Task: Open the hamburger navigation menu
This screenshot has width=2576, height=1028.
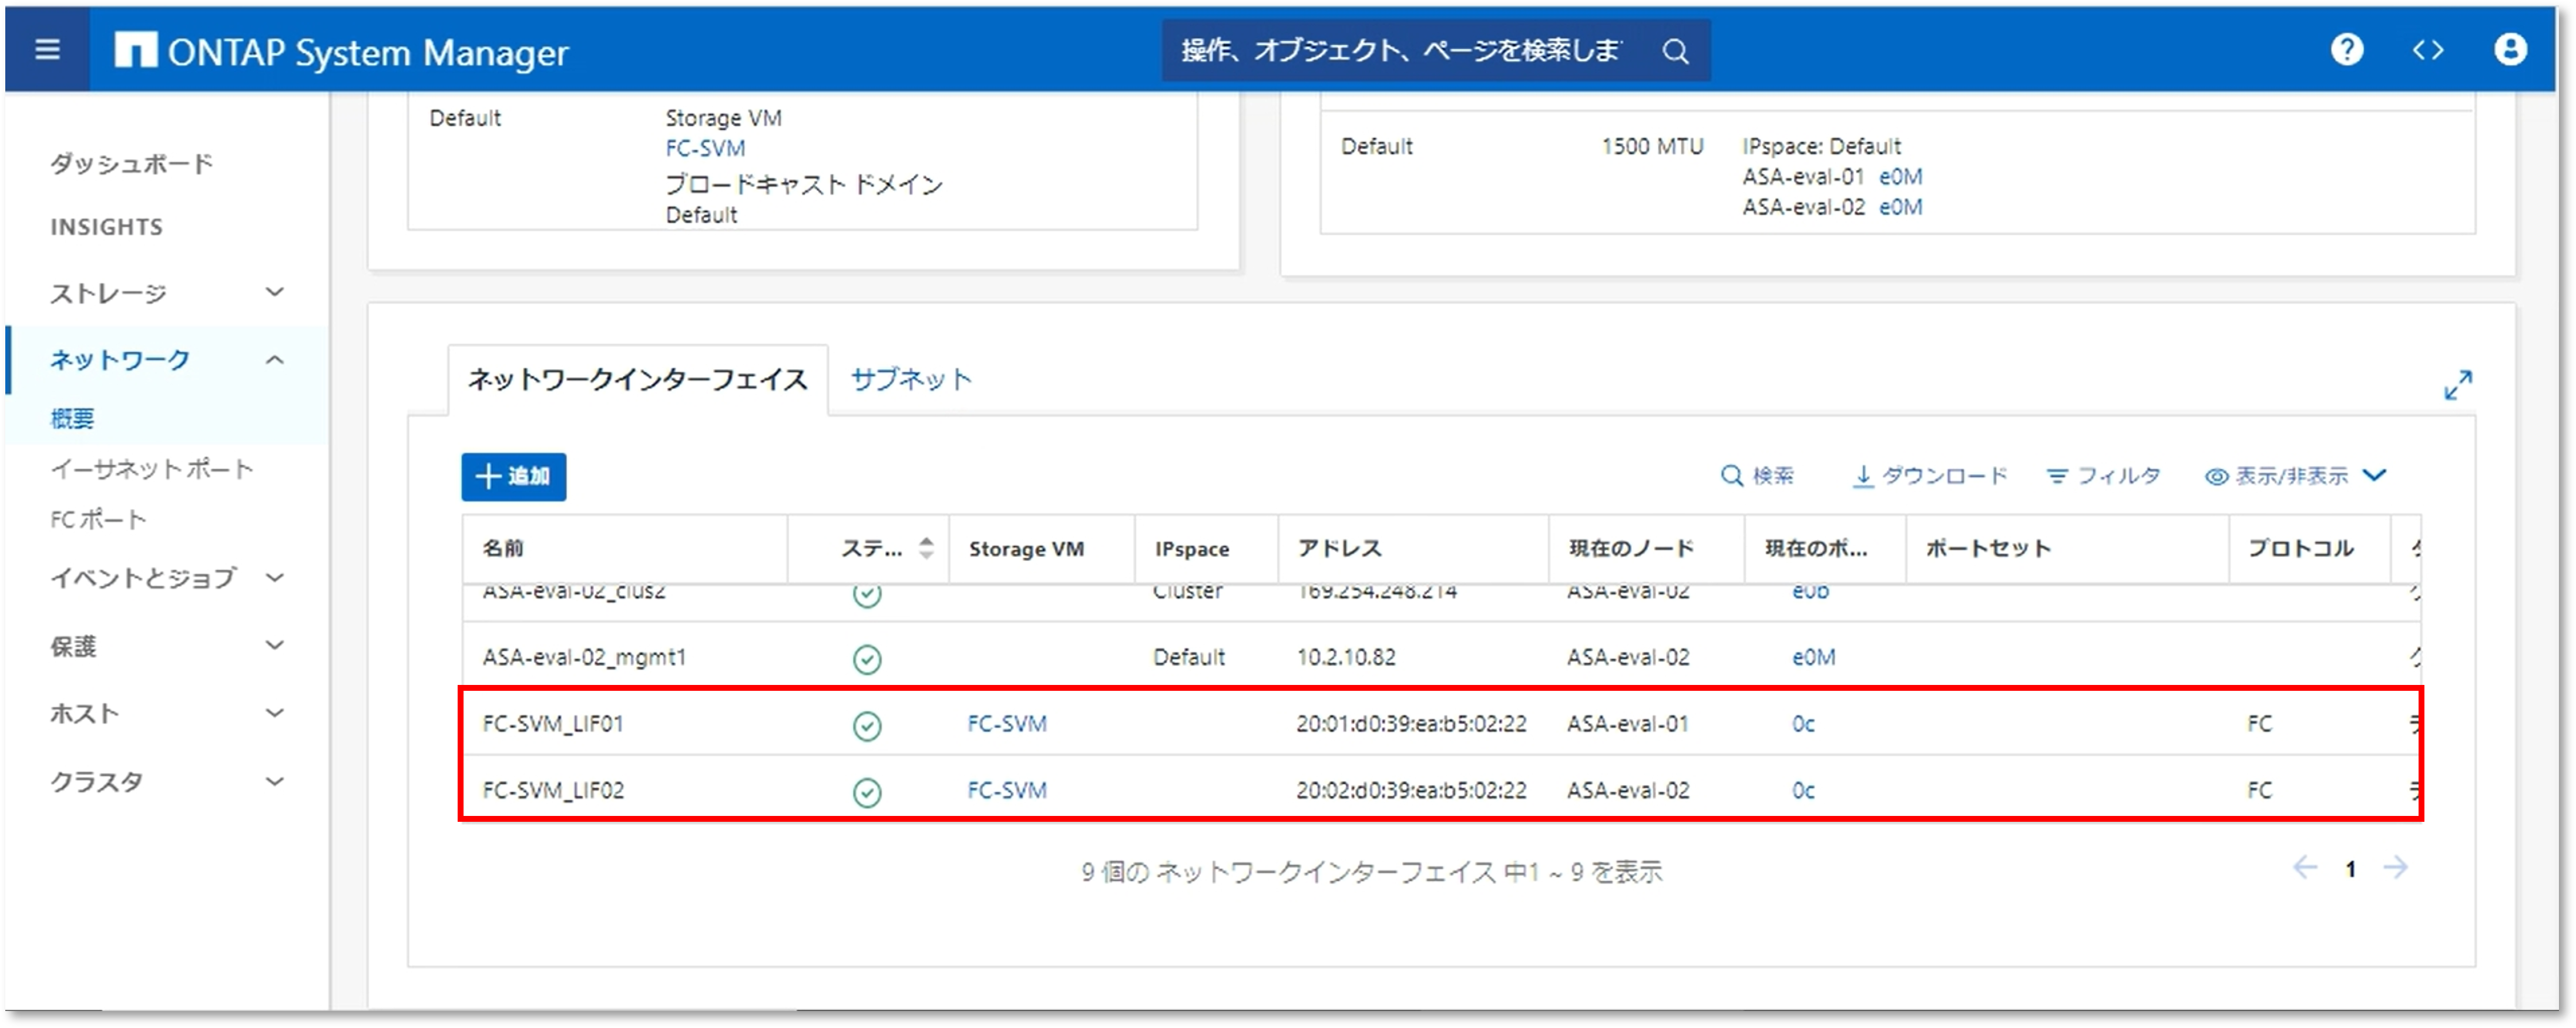Action: pyautogui.click(x=47, y=49)
